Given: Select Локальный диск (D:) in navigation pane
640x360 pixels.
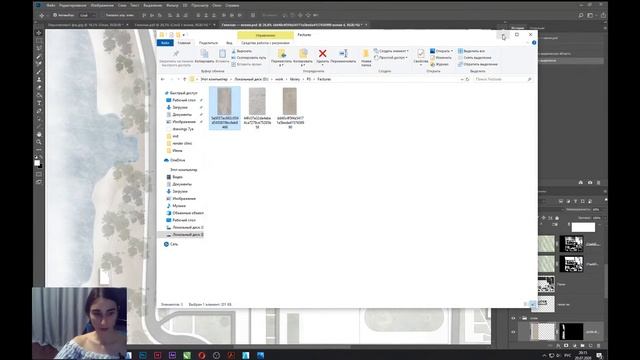Looking at the screenshot, I should (184, 235).
